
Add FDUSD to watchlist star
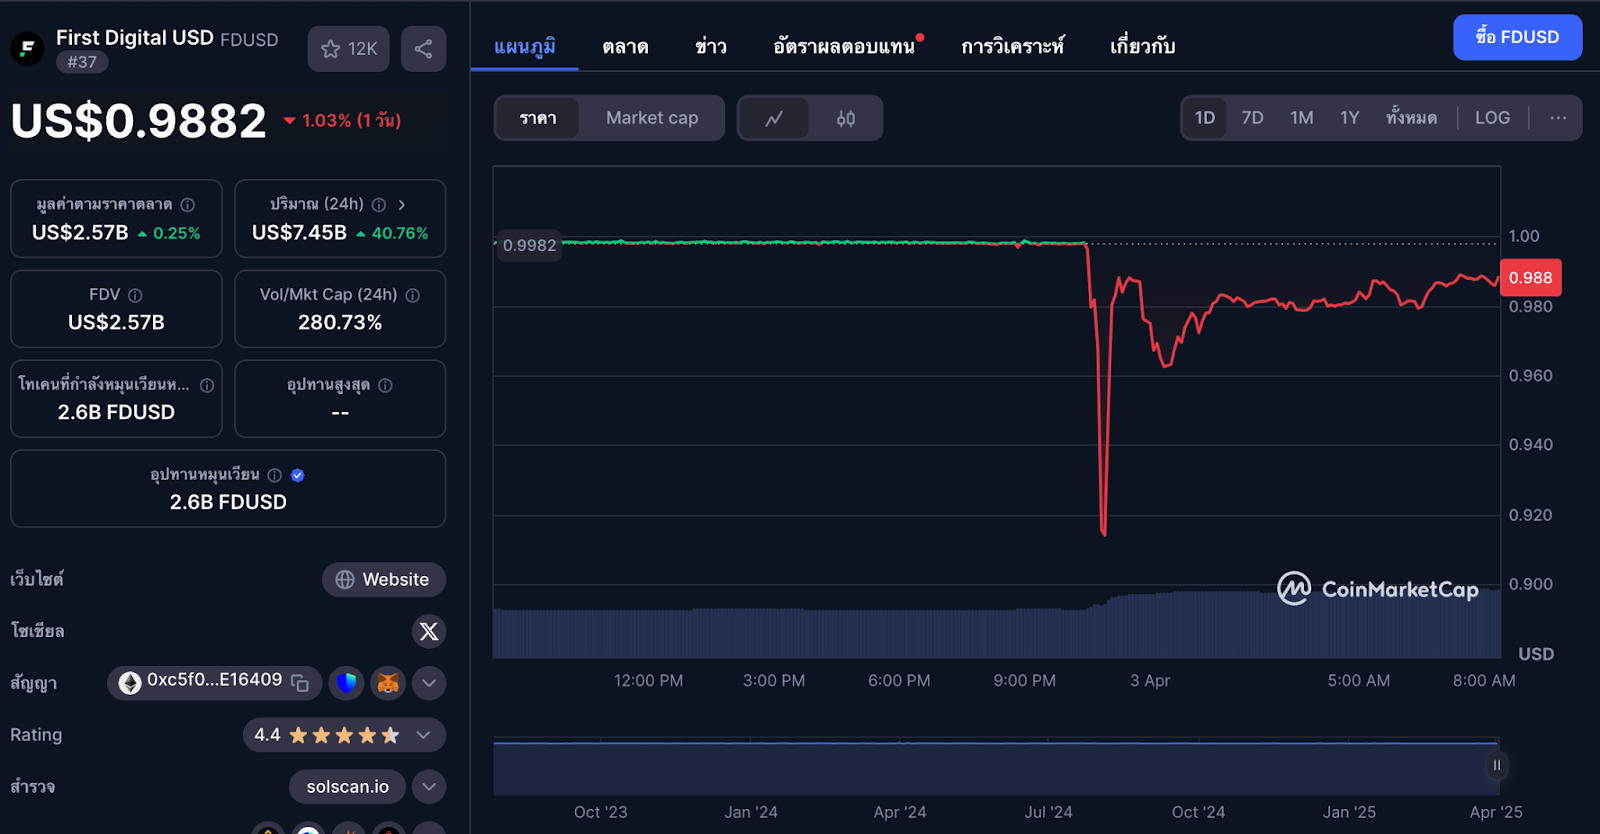point(348,49)
